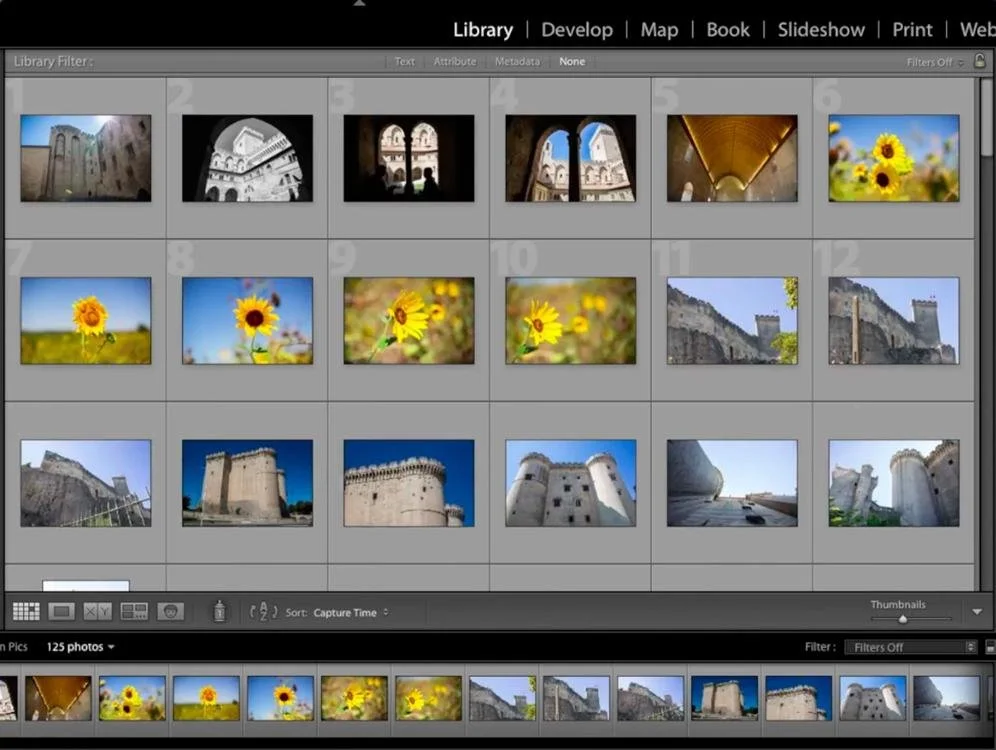Open the Print module

click(912, 30)
